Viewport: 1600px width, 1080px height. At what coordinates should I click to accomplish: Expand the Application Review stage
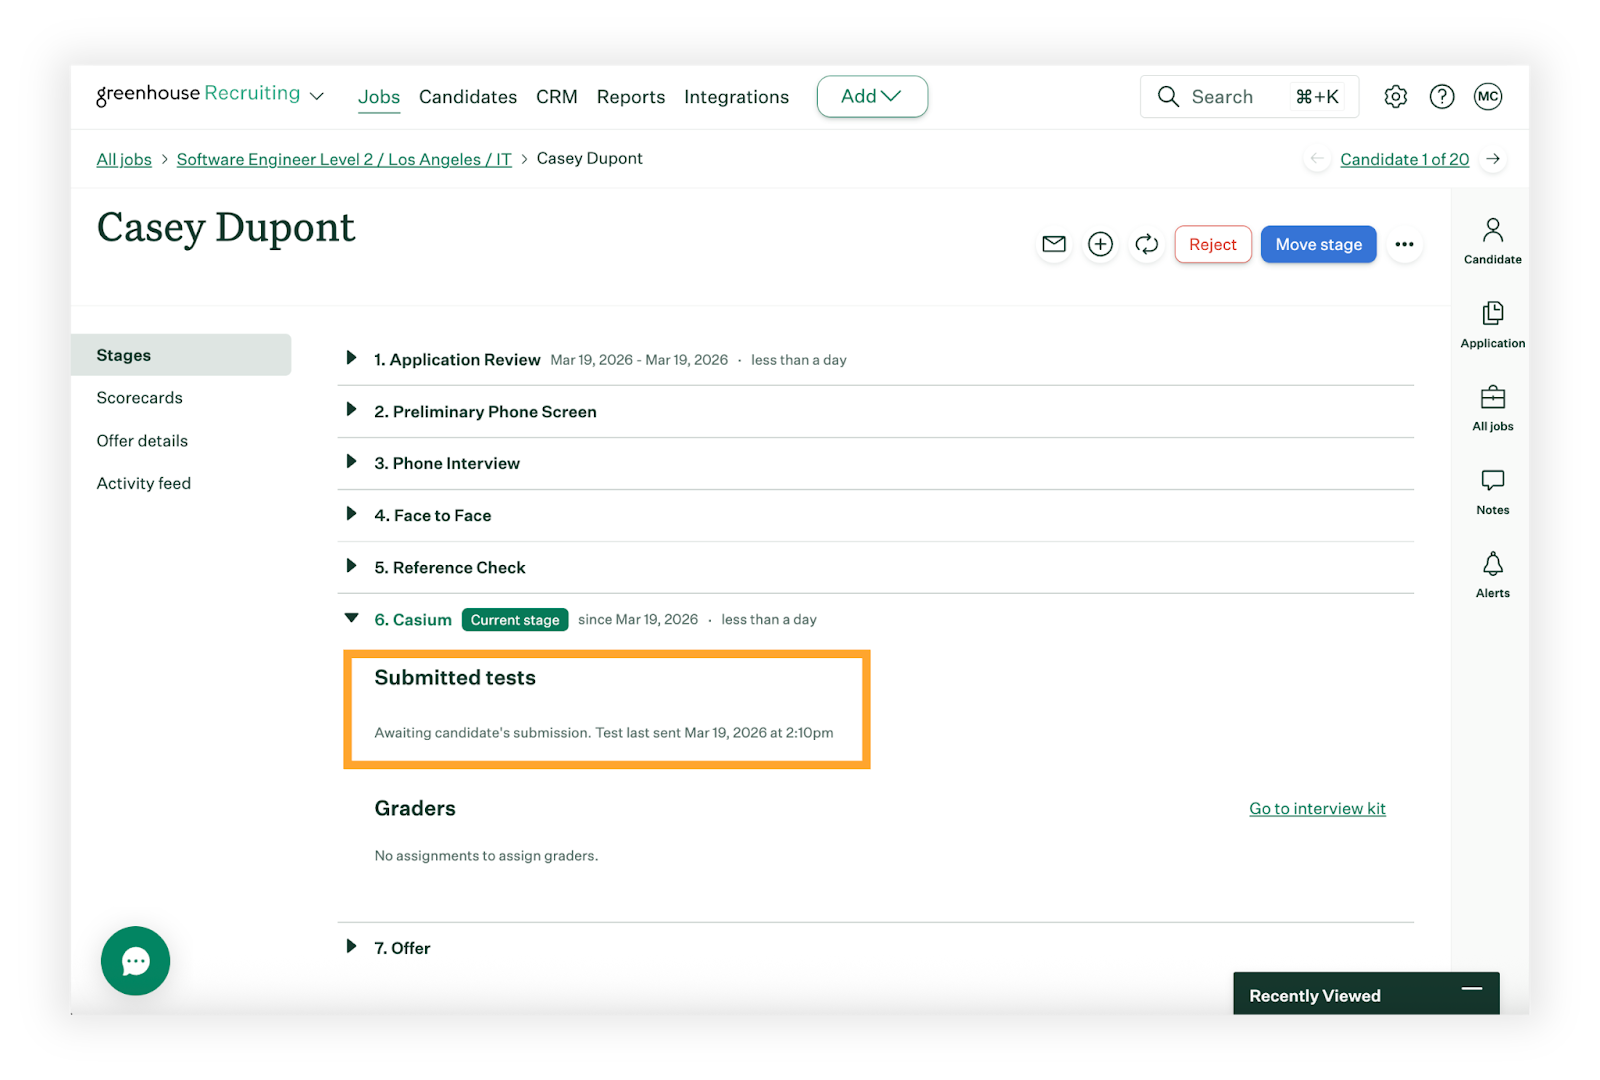click(351, 358)
